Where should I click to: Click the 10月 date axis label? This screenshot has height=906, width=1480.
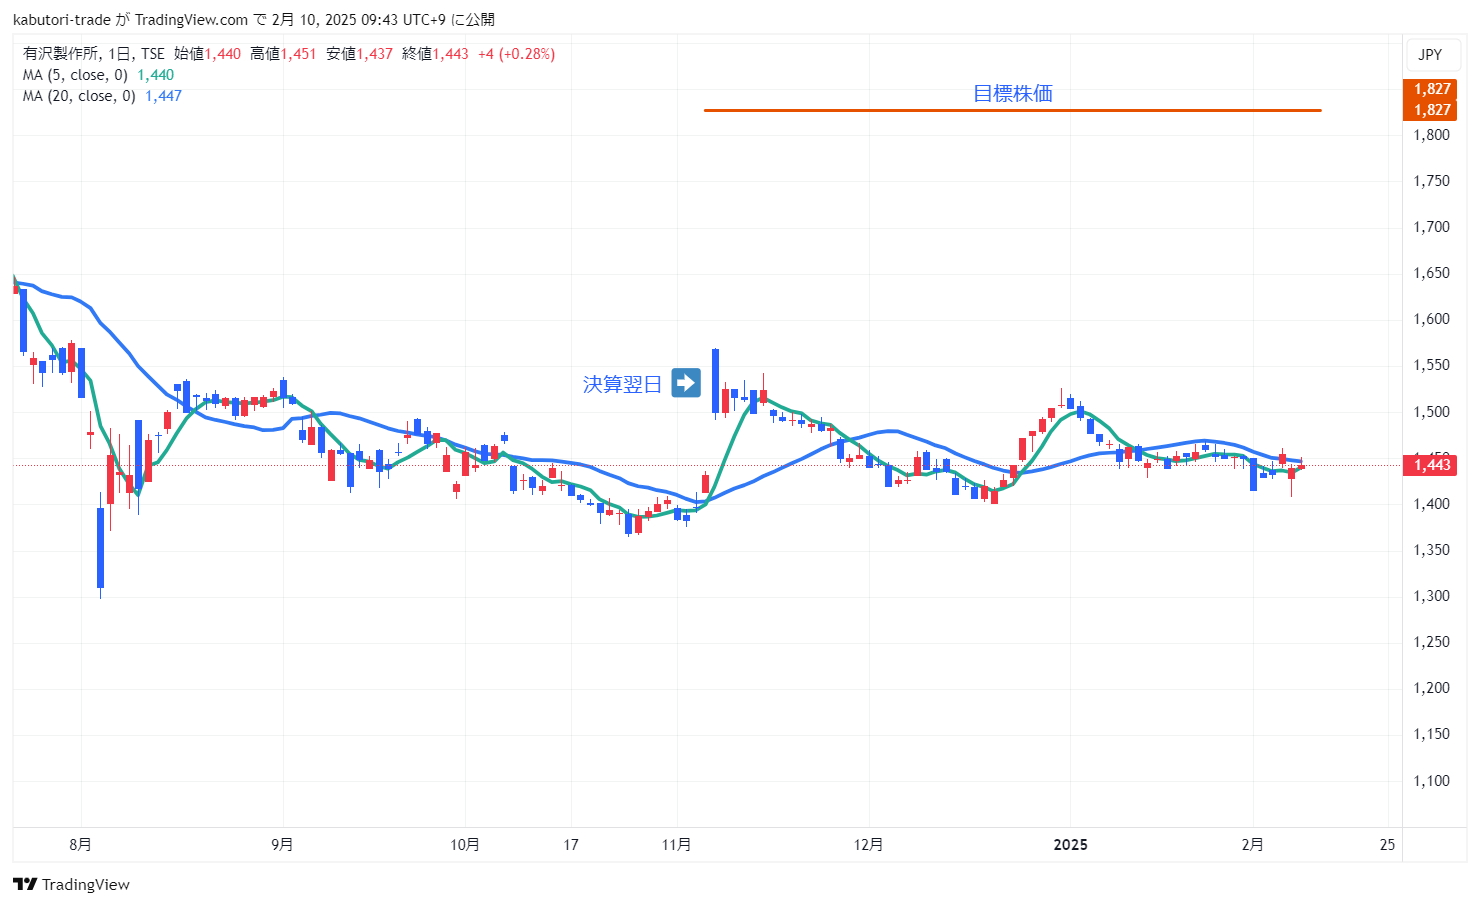[465, 845]
